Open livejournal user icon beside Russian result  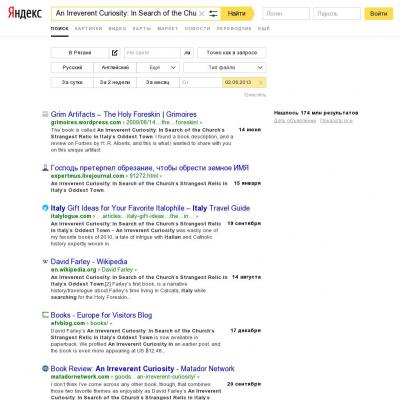(x=45, y=168)
